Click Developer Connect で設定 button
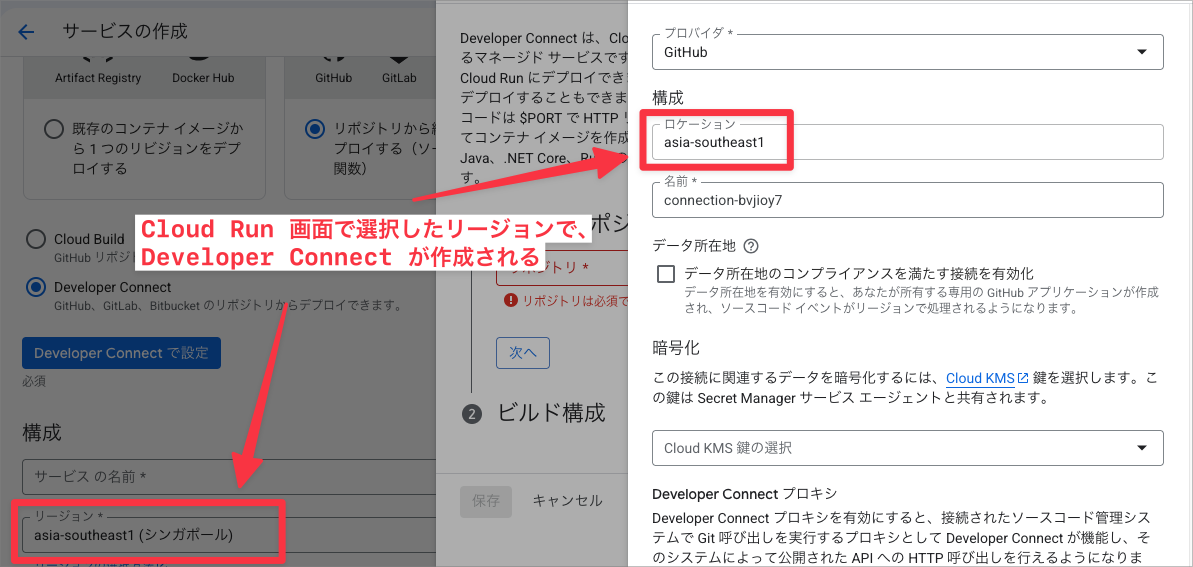This screenshot has height=567, width=1193. pos(121,353)
